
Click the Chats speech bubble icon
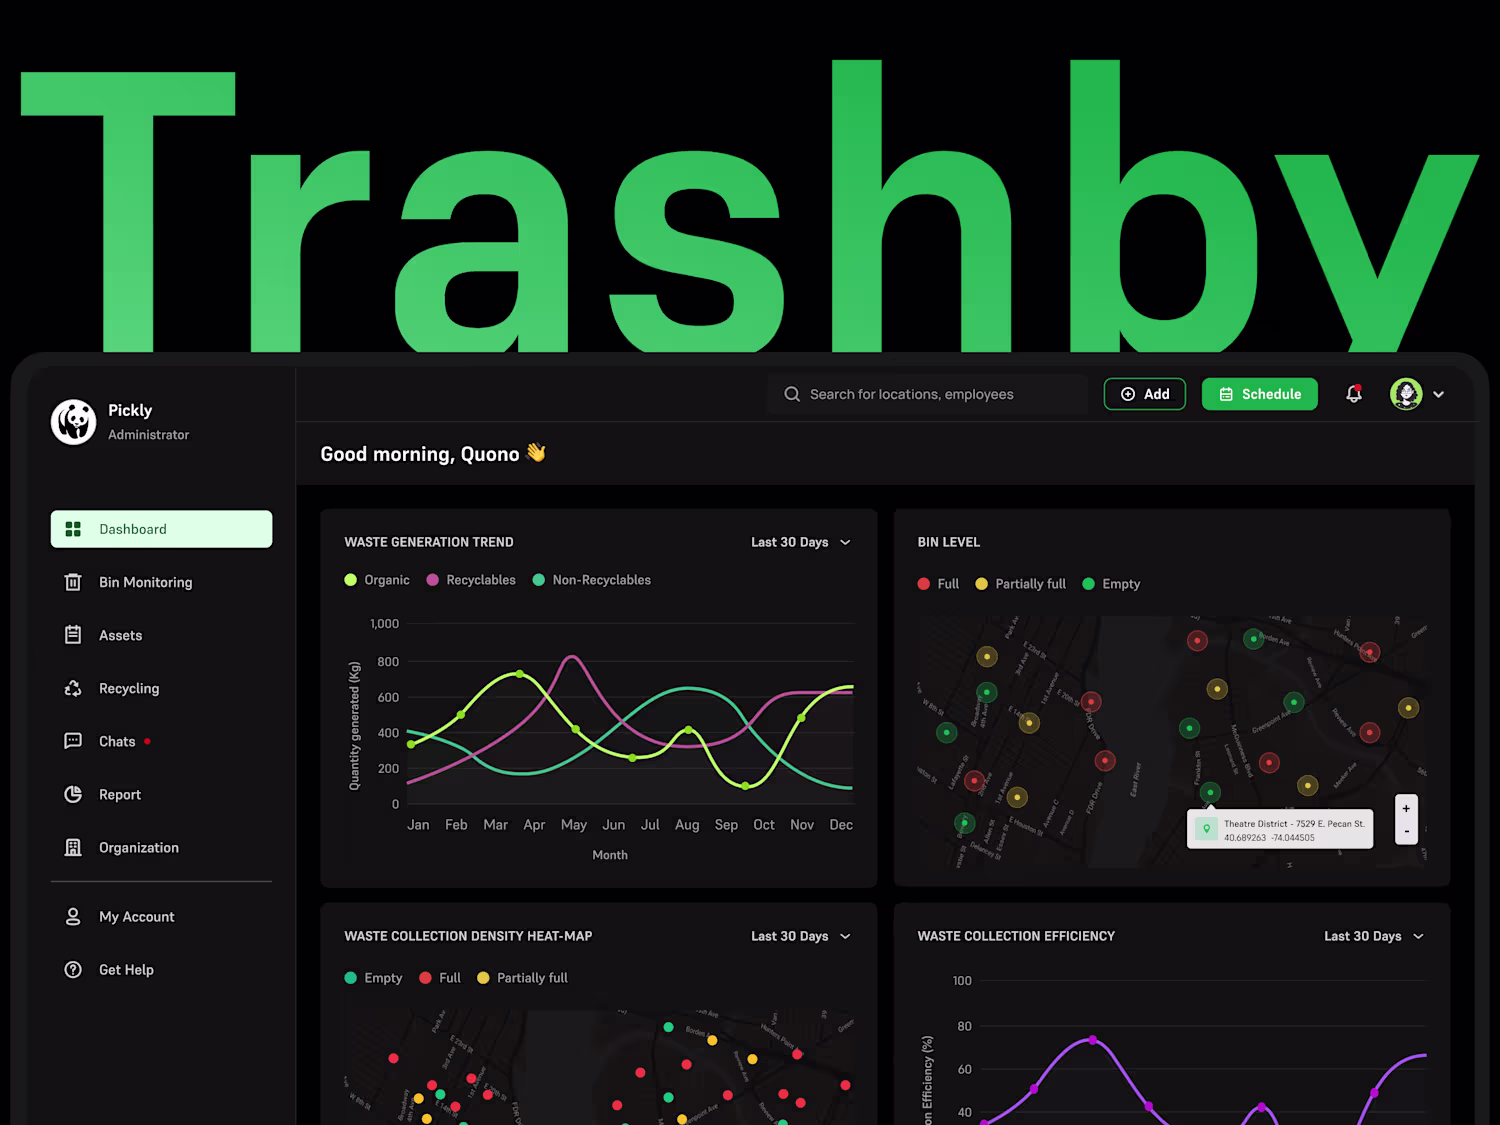(x=73, y=741)
